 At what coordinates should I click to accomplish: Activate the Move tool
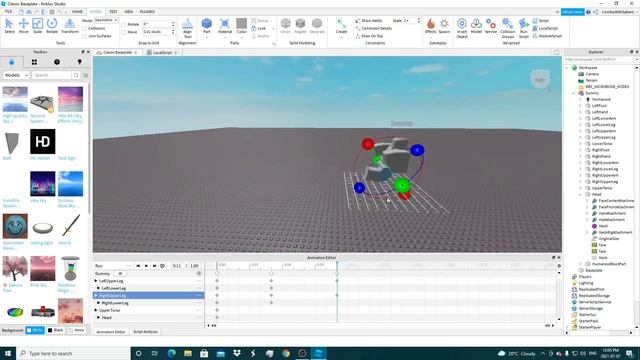[23, 26]
